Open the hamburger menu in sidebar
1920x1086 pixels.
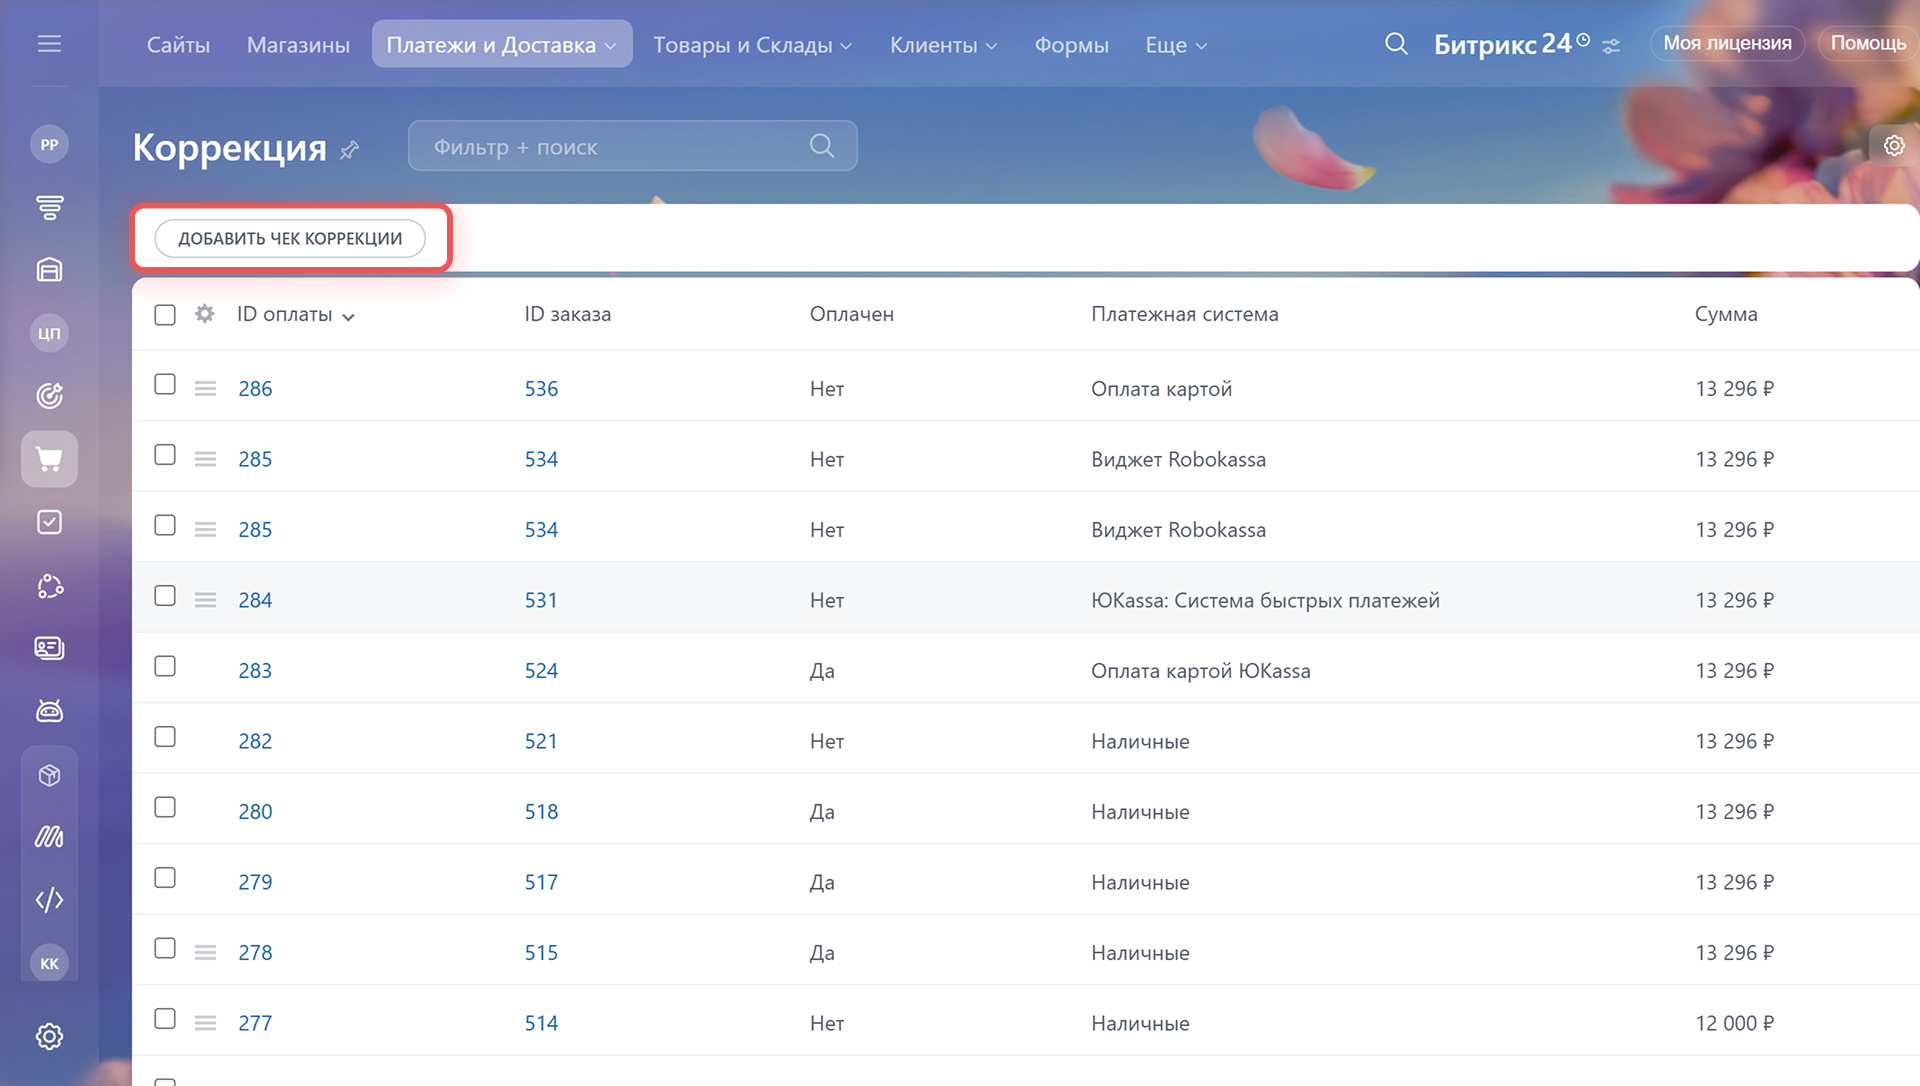pyautogui.click(x=49, y=44)
